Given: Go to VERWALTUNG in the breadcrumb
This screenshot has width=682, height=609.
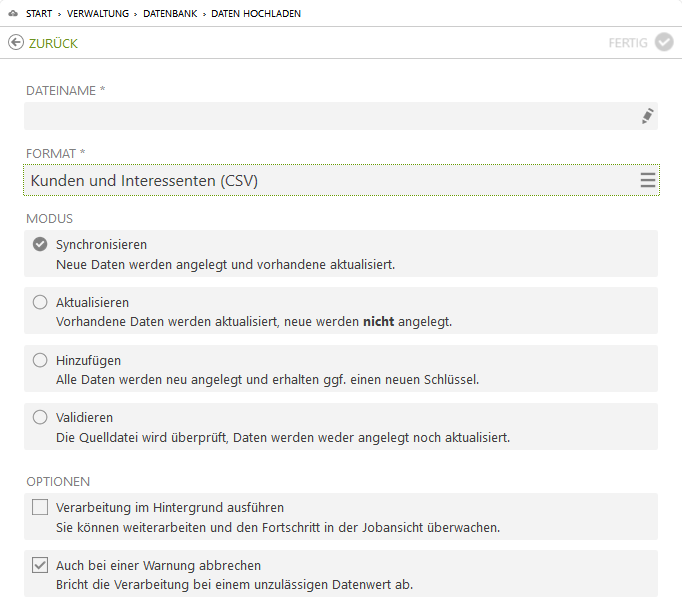Looking at the screenshot, I should click(x=98, y=13).
